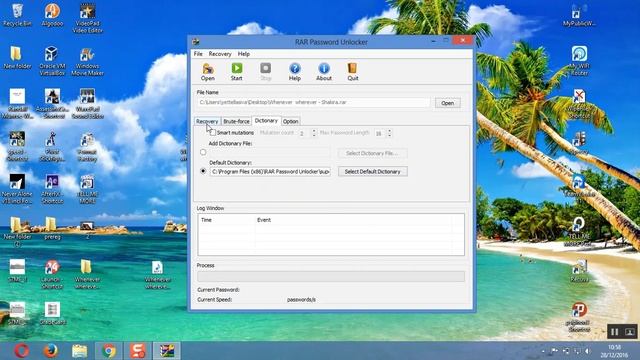The width and height of the screenshot is (640, 360).
Task: Open the Recovery menu in the menu bar
Action: pos(220,54)
